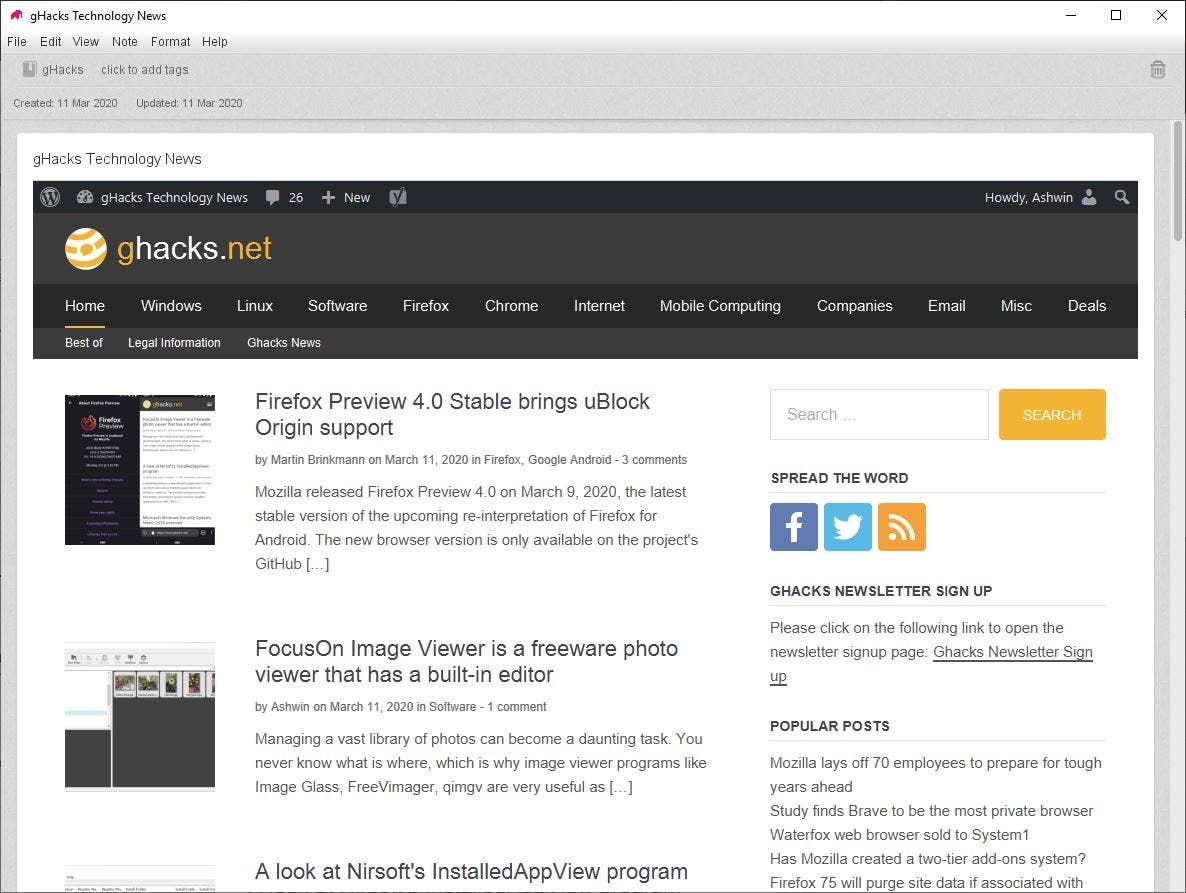Click the FocusOn Image Viewer article thumbnail
This screenshot has width=1186, height=893.
(x=140, y=716)
